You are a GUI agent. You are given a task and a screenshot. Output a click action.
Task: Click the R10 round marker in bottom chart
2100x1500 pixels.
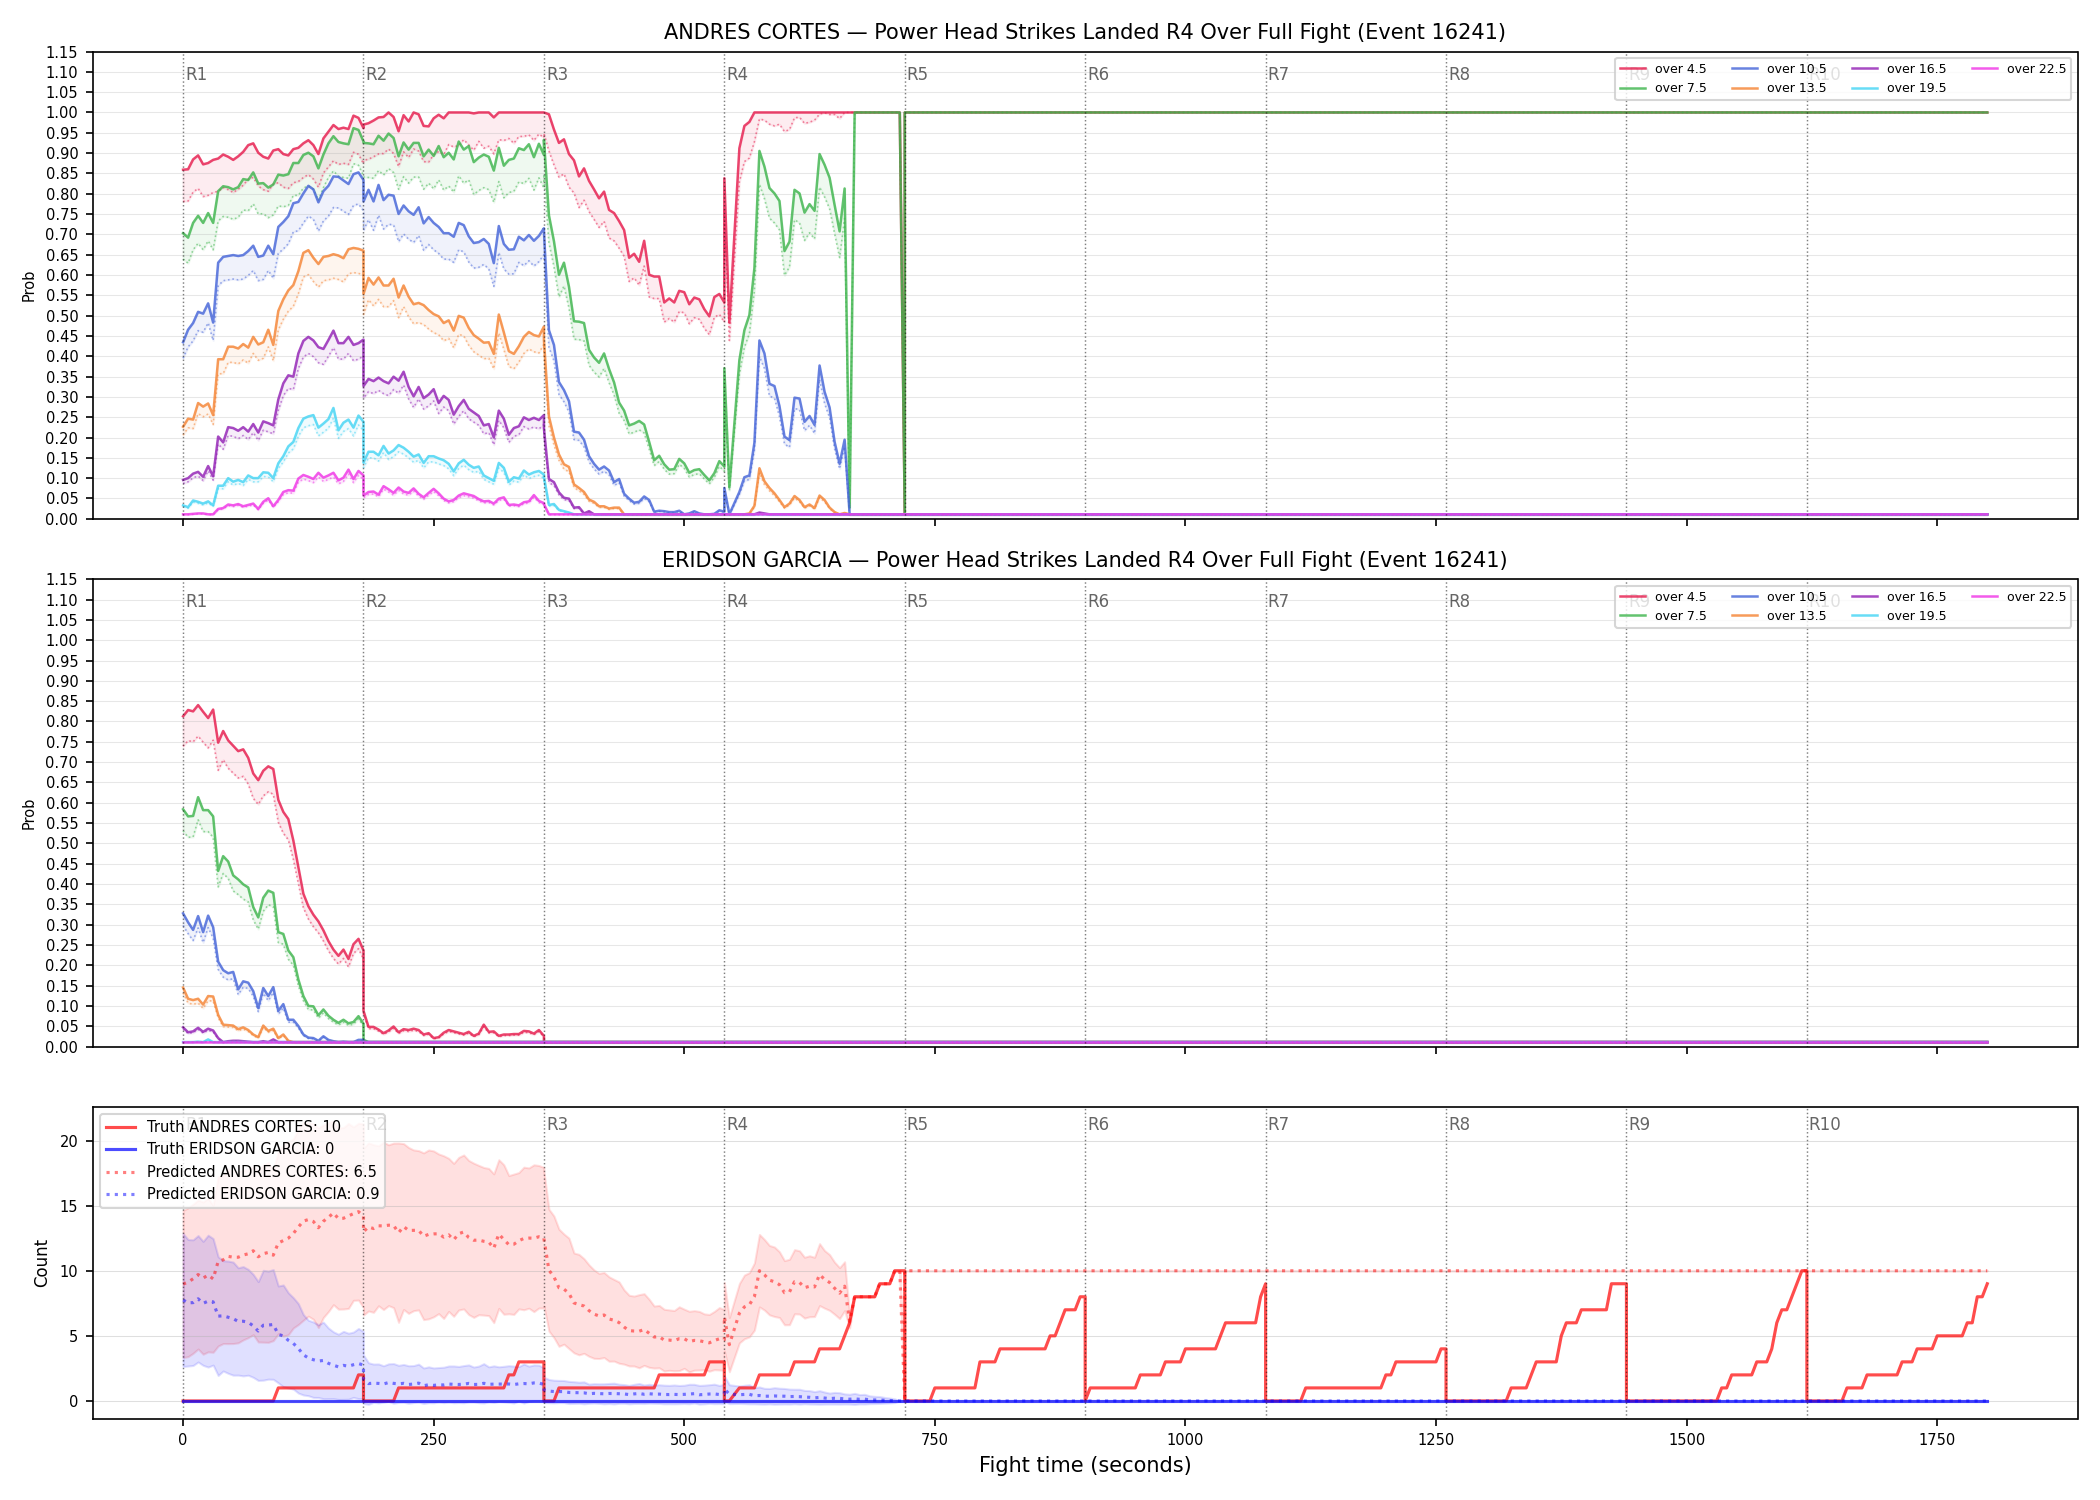(1824, 1124)
